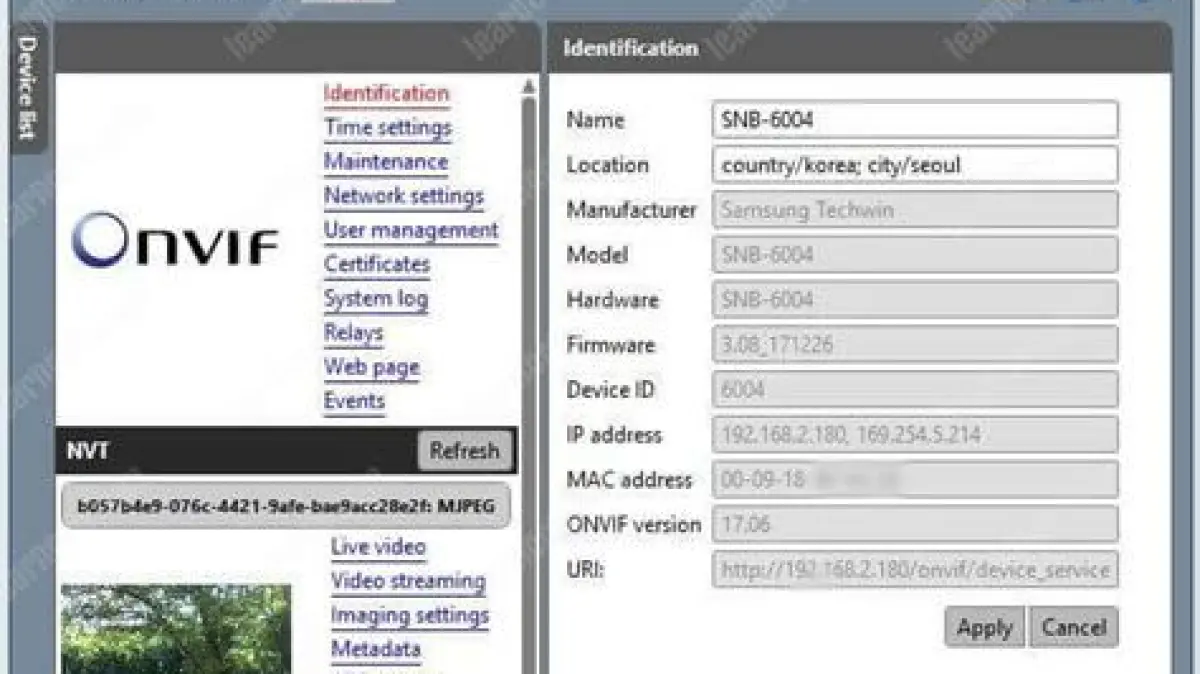
Task: Open Network settings link
Action: (403, 196)
